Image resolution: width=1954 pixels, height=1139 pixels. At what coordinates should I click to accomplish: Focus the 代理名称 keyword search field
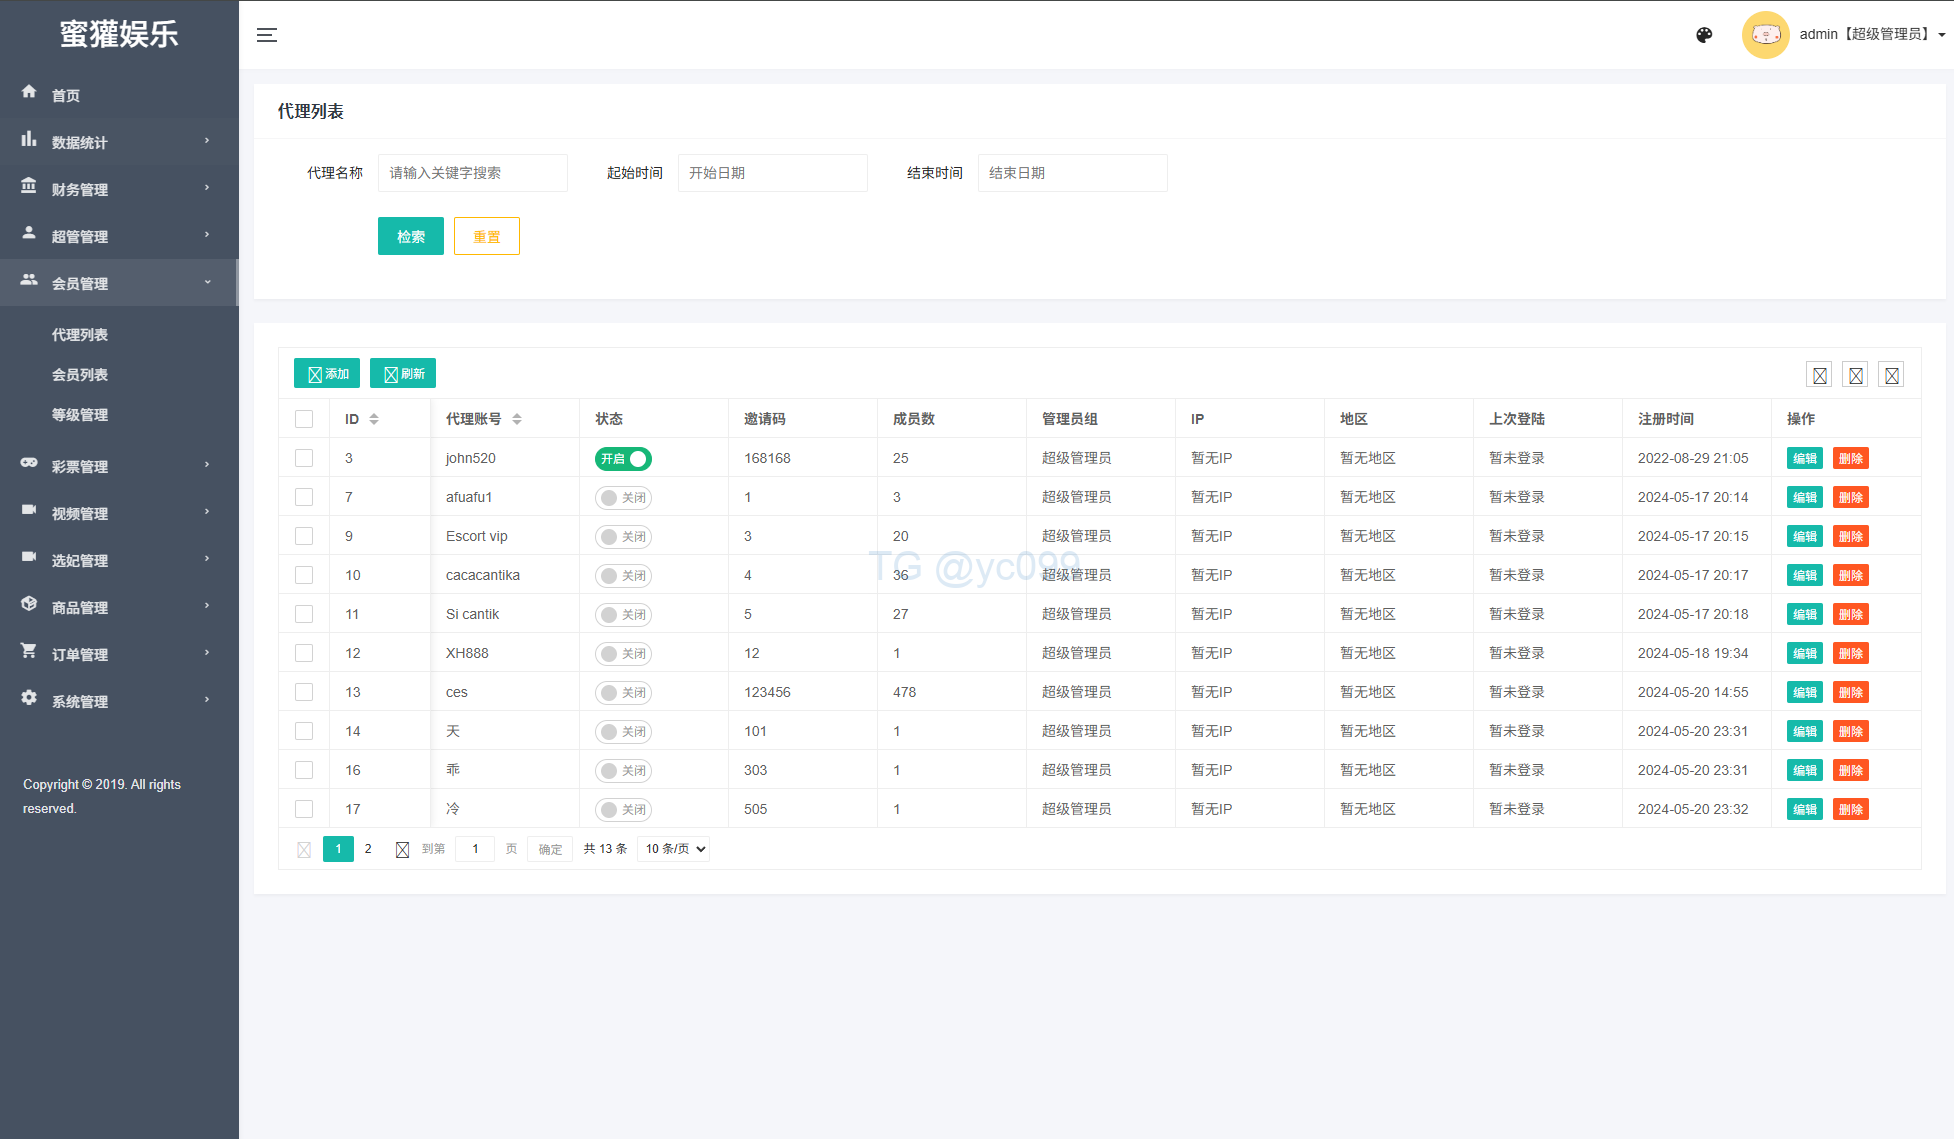pos(472,173)
